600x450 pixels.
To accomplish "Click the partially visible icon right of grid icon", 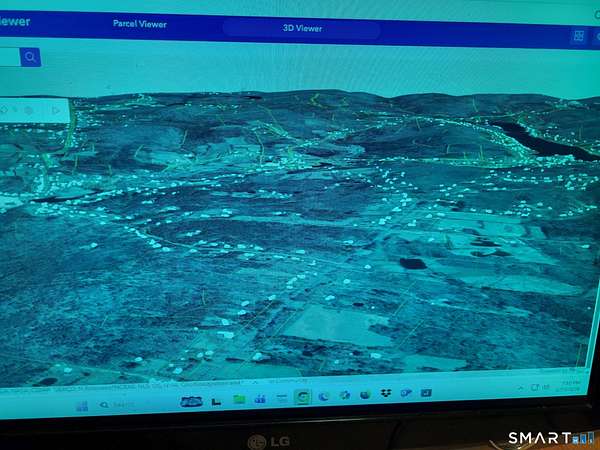I will (x=596, y=37).
